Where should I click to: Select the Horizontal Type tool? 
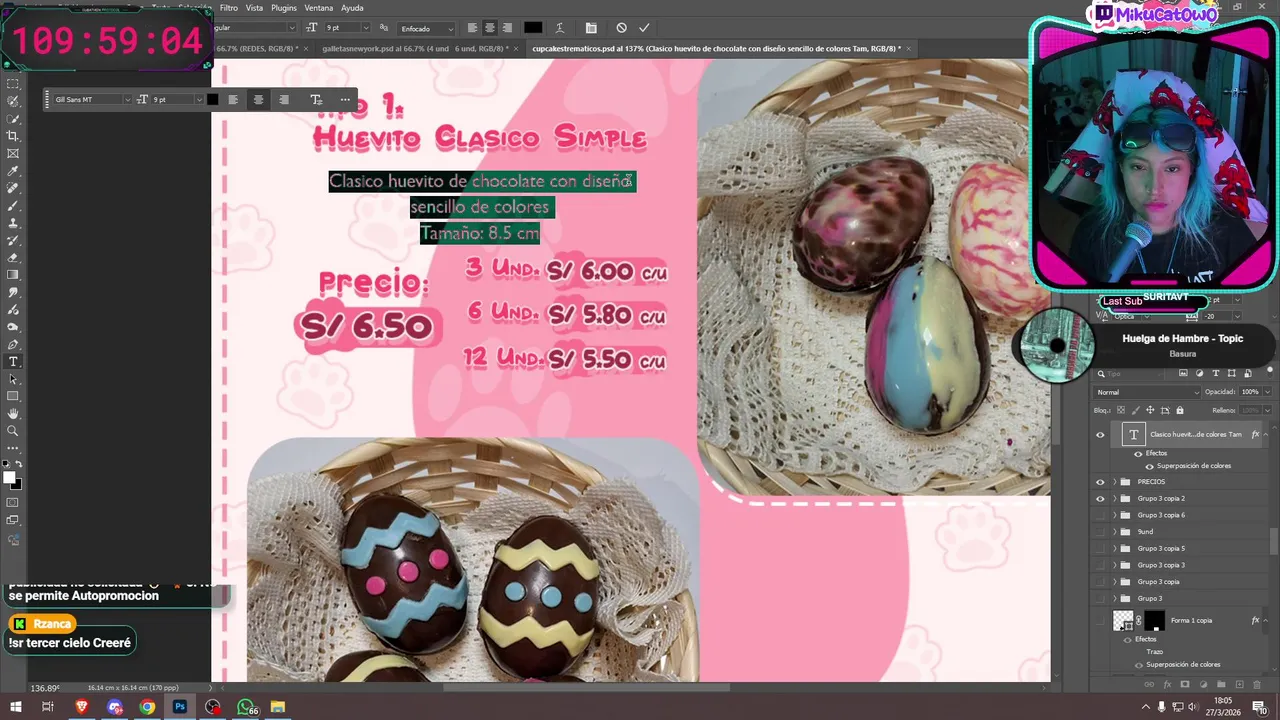click(13, 361)
